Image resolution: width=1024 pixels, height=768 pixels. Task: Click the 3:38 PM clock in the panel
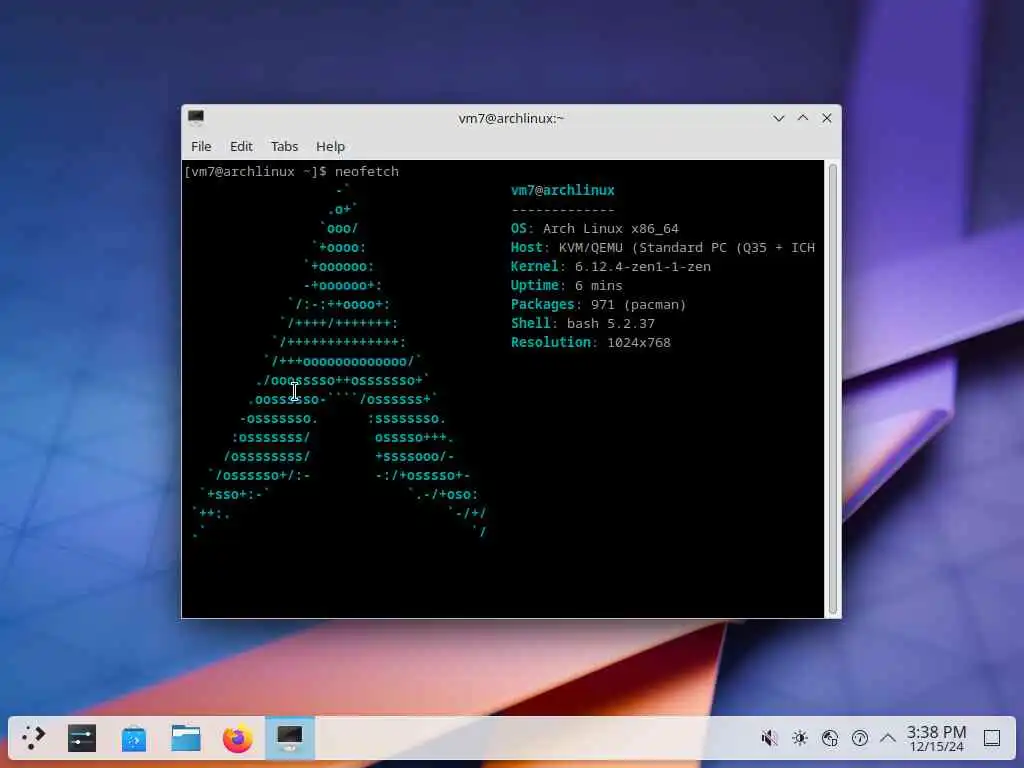(936, 738)
